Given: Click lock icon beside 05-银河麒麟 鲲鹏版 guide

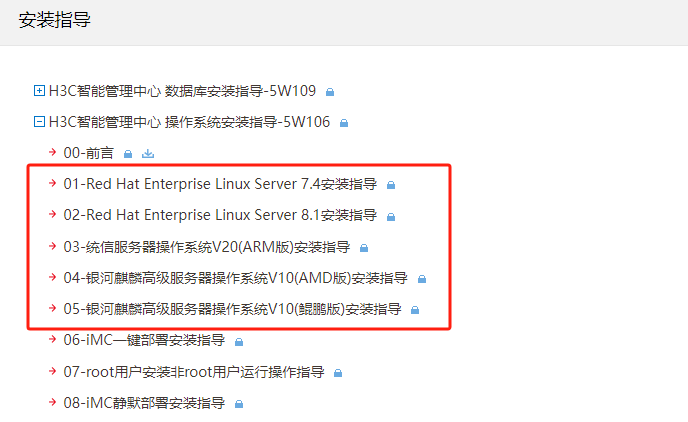Looking at the screenshot, I should click(415, 310).
